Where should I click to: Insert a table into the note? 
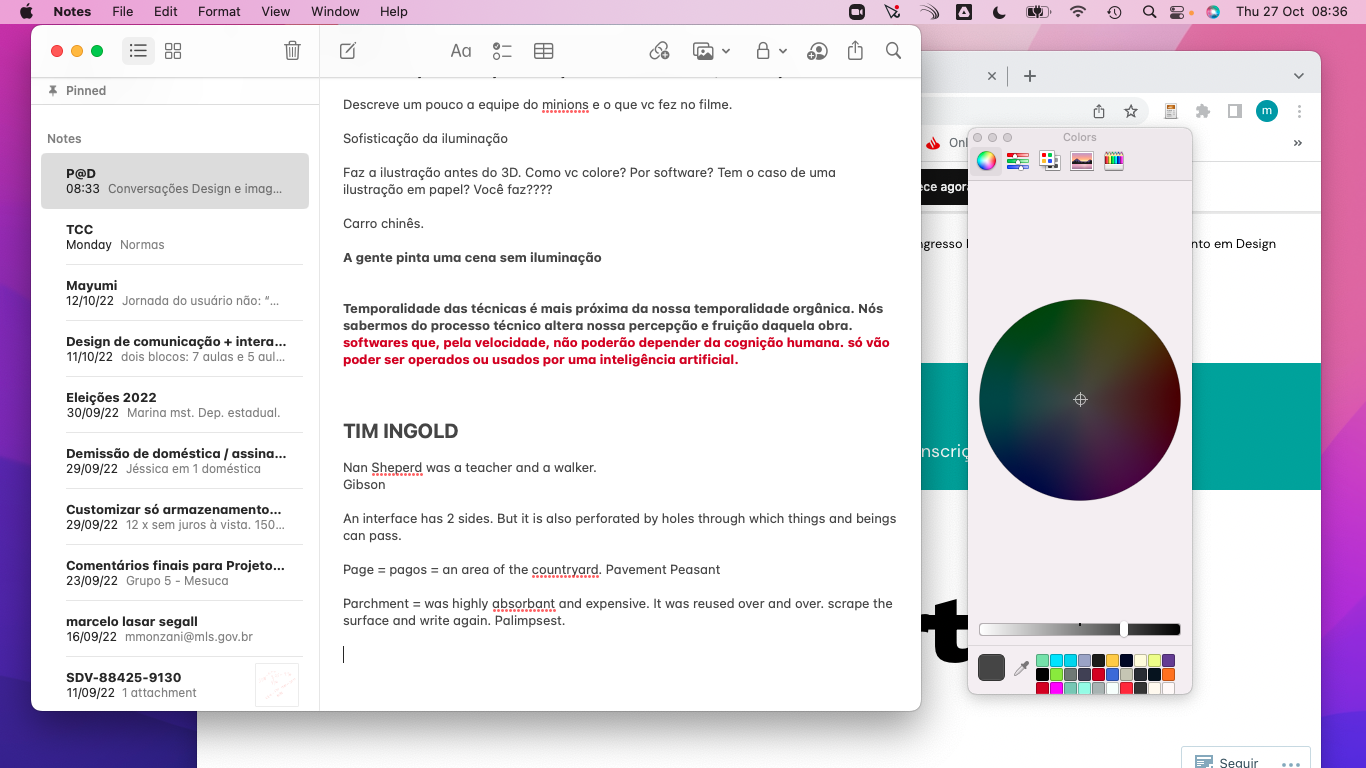tap(543, 51)
